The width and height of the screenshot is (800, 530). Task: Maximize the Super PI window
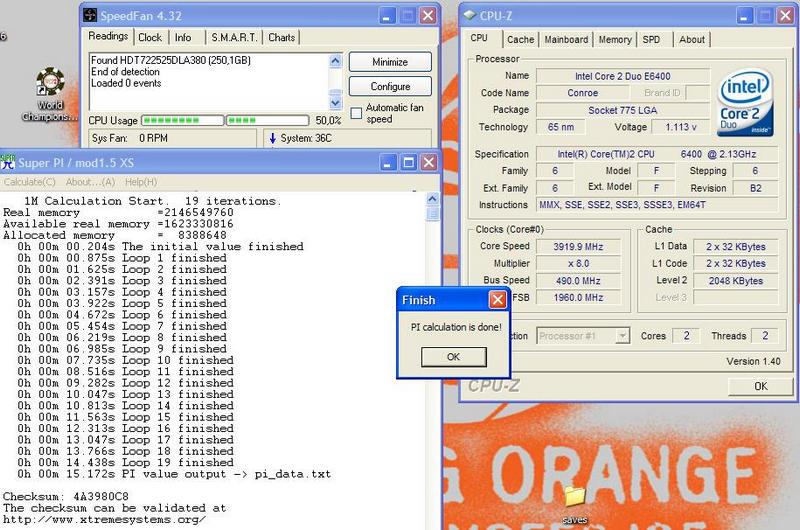click(x=408, y=162)
